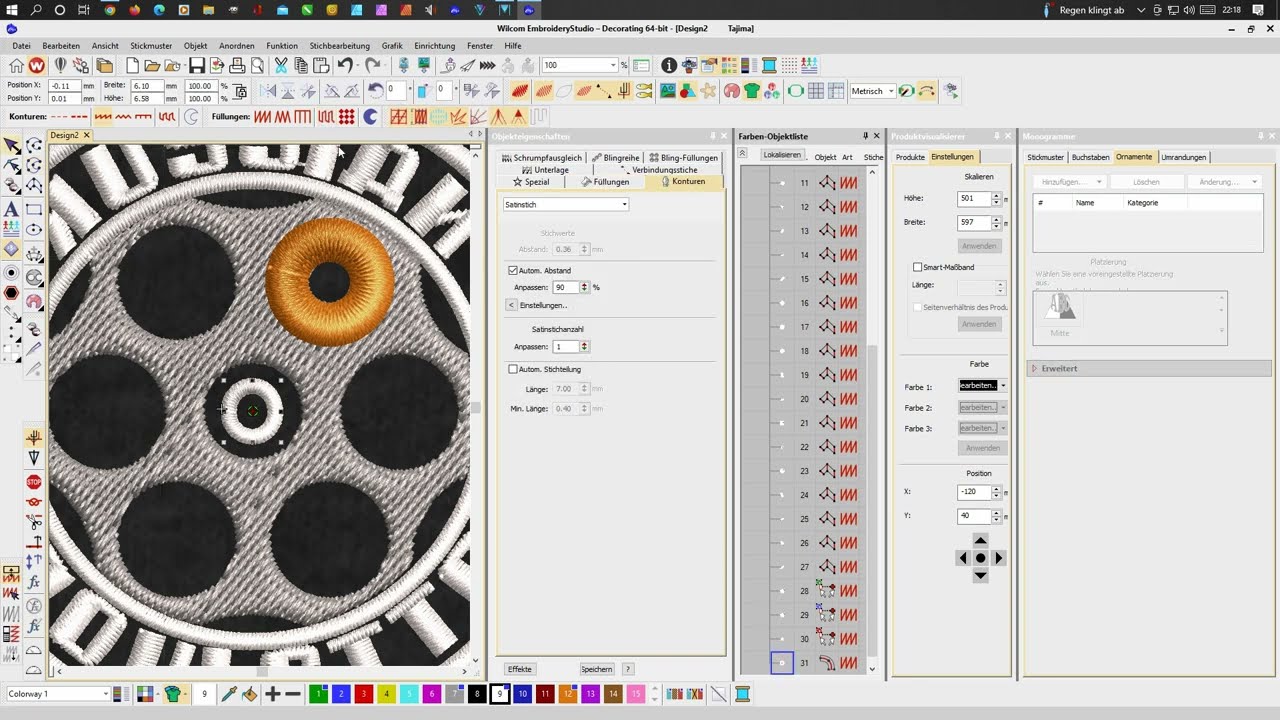Click the color picker eyedropper icon

pos(229,694)
